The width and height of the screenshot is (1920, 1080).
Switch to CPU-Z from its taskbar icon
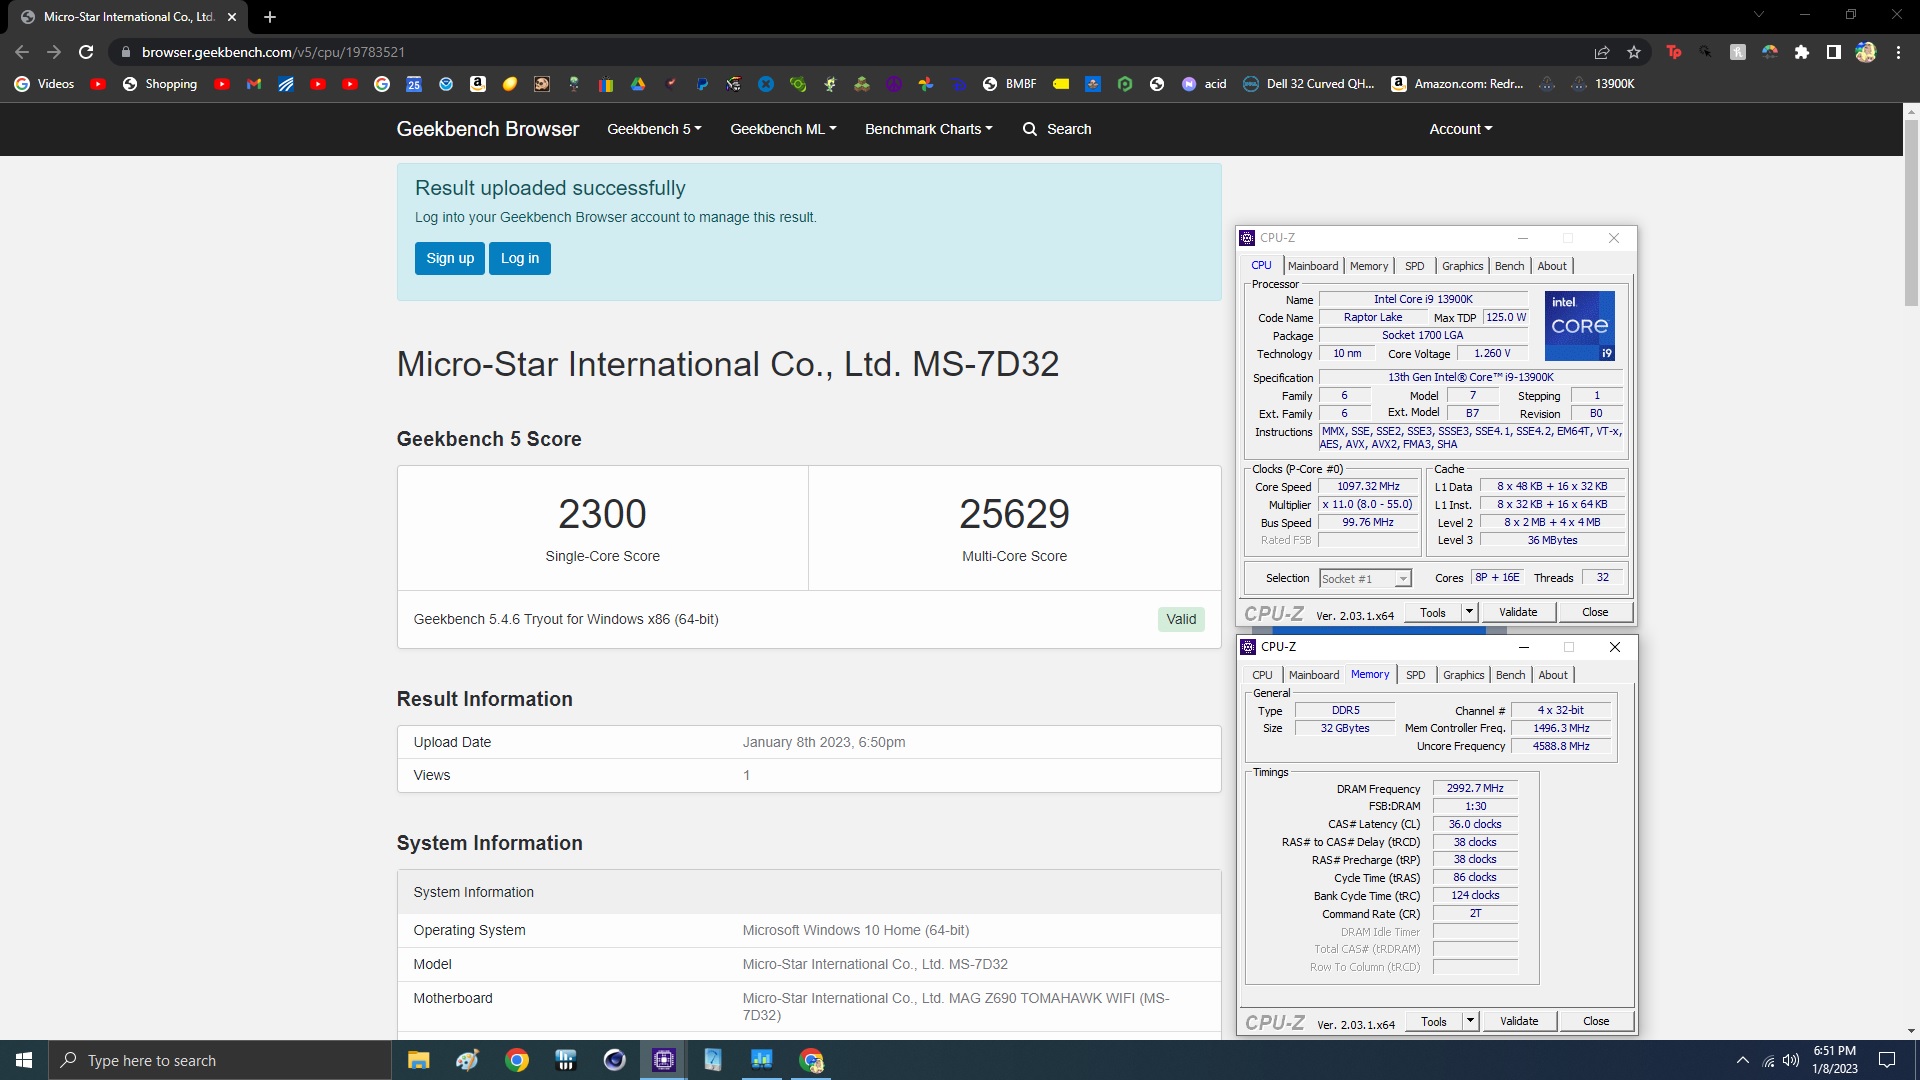pos(664,1060)
